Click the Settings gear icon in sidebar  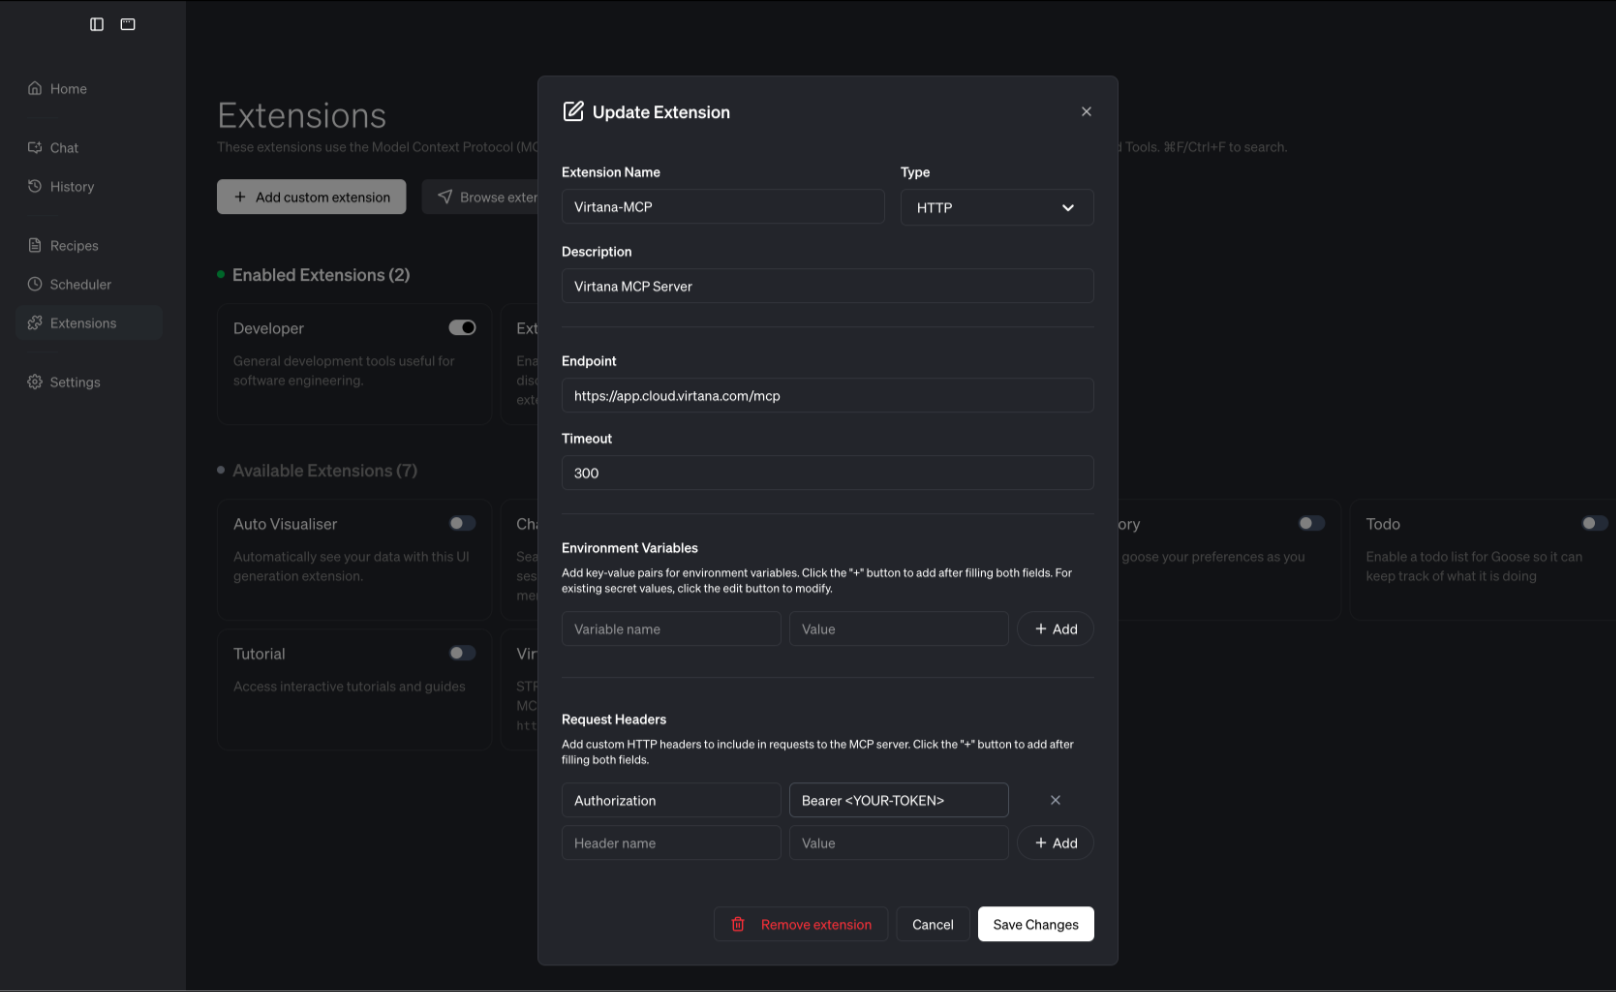pos(35,382)
